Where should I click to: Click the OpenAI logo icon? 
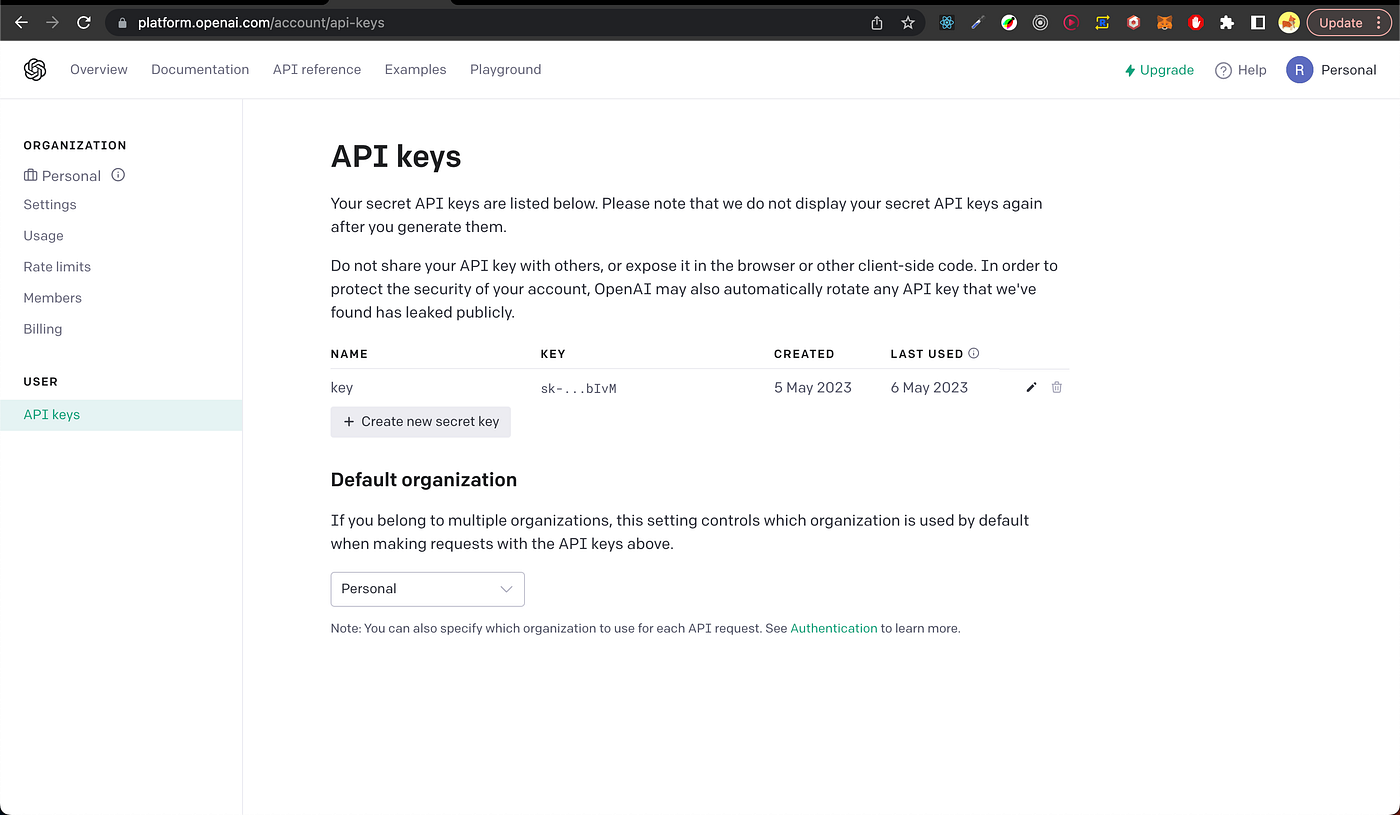click(35, 69)
